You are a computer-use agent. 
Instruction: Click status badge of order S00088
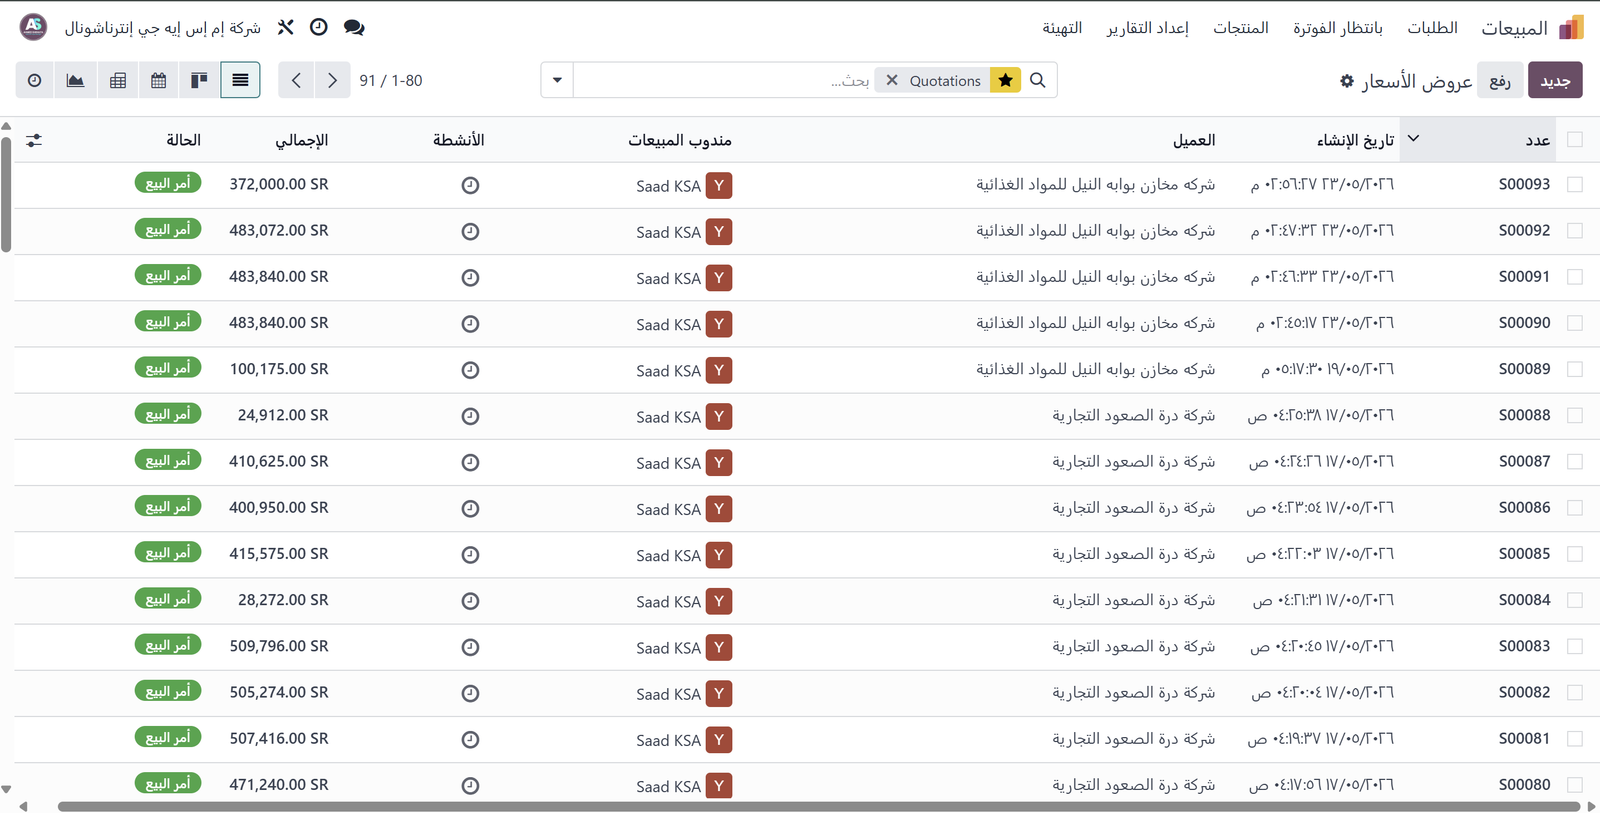click(x=168, y=414)
